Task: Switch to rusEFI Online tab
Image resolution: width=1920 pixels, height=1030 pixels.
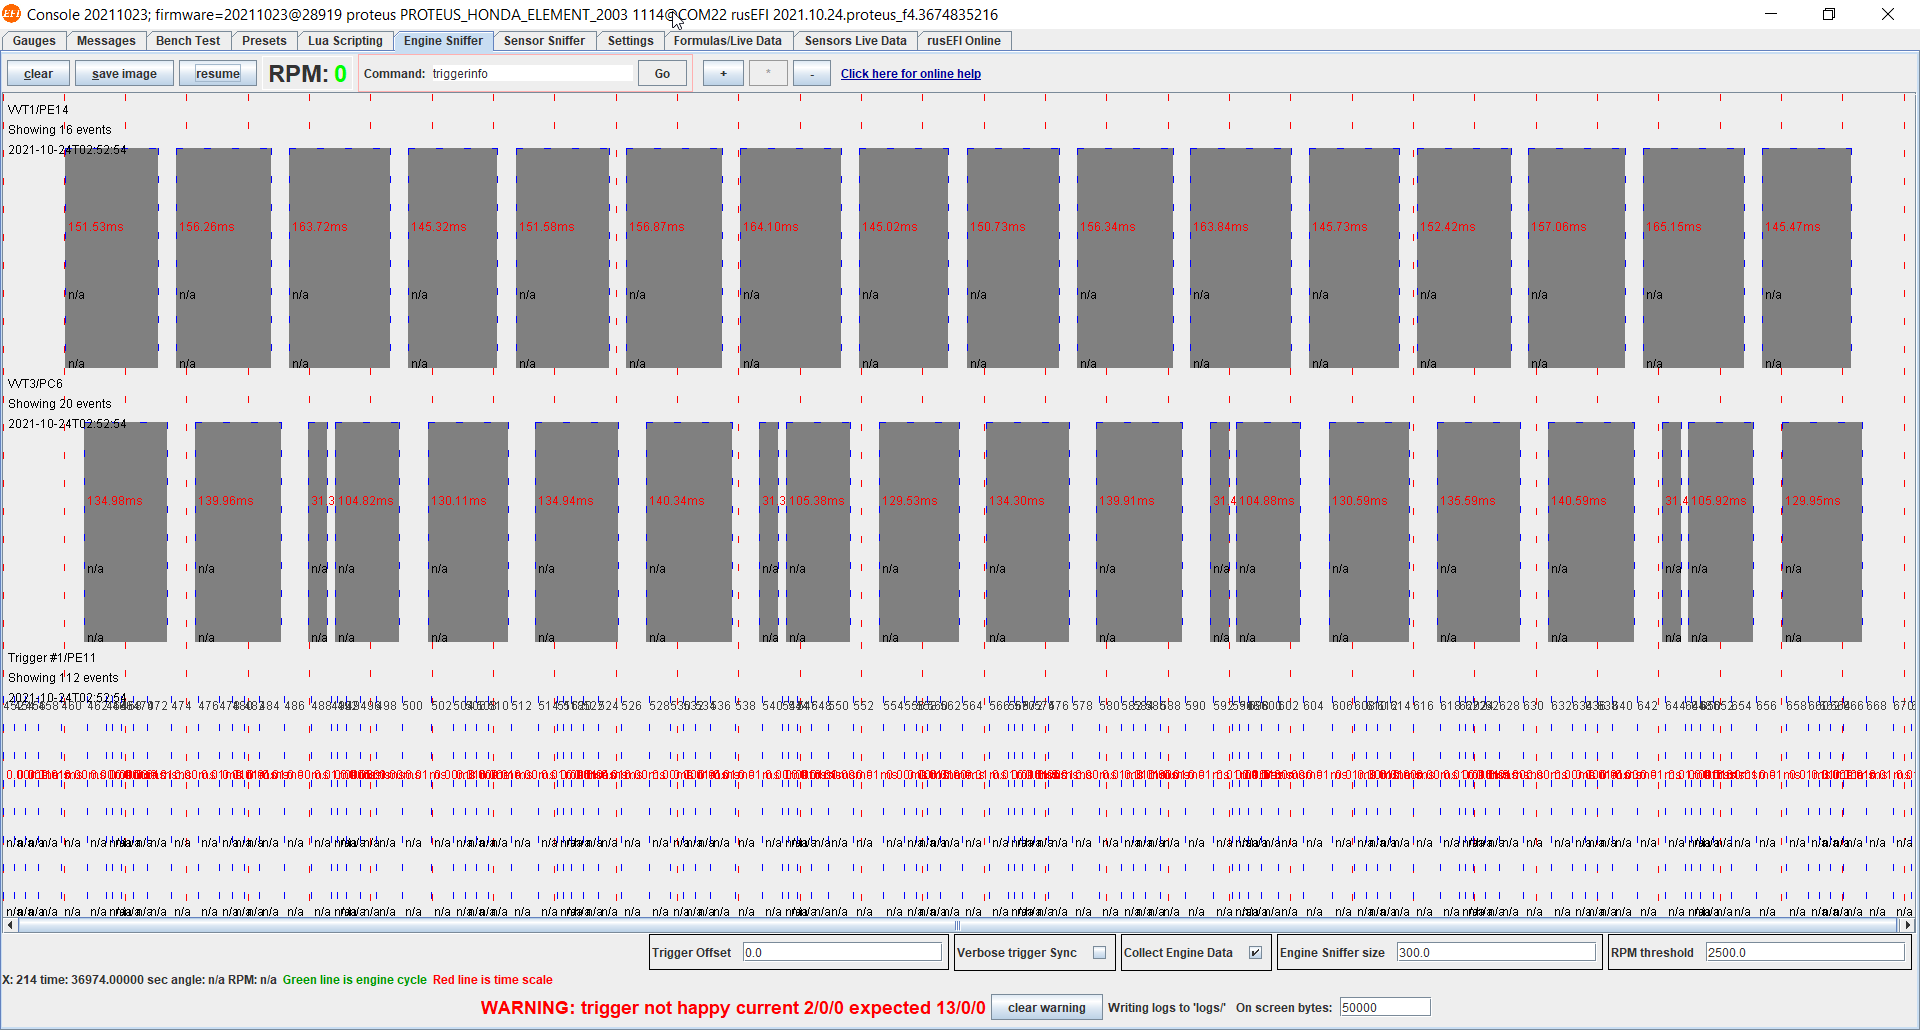Action: (963, 41)
